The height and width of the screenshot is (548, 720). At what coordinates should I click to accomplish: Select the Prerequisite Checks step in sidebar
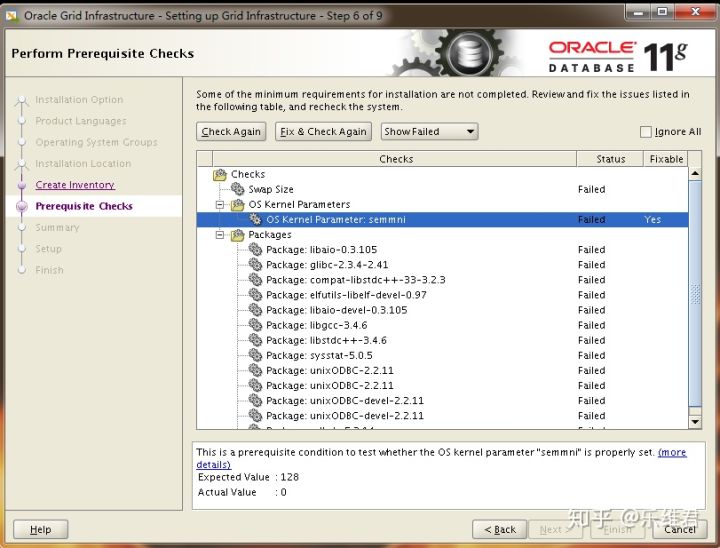coord(84,206)
